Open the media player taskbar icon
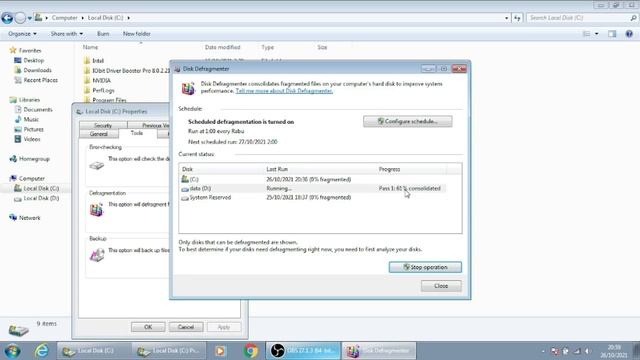640x360 pixels. click(x=220, y=351)
